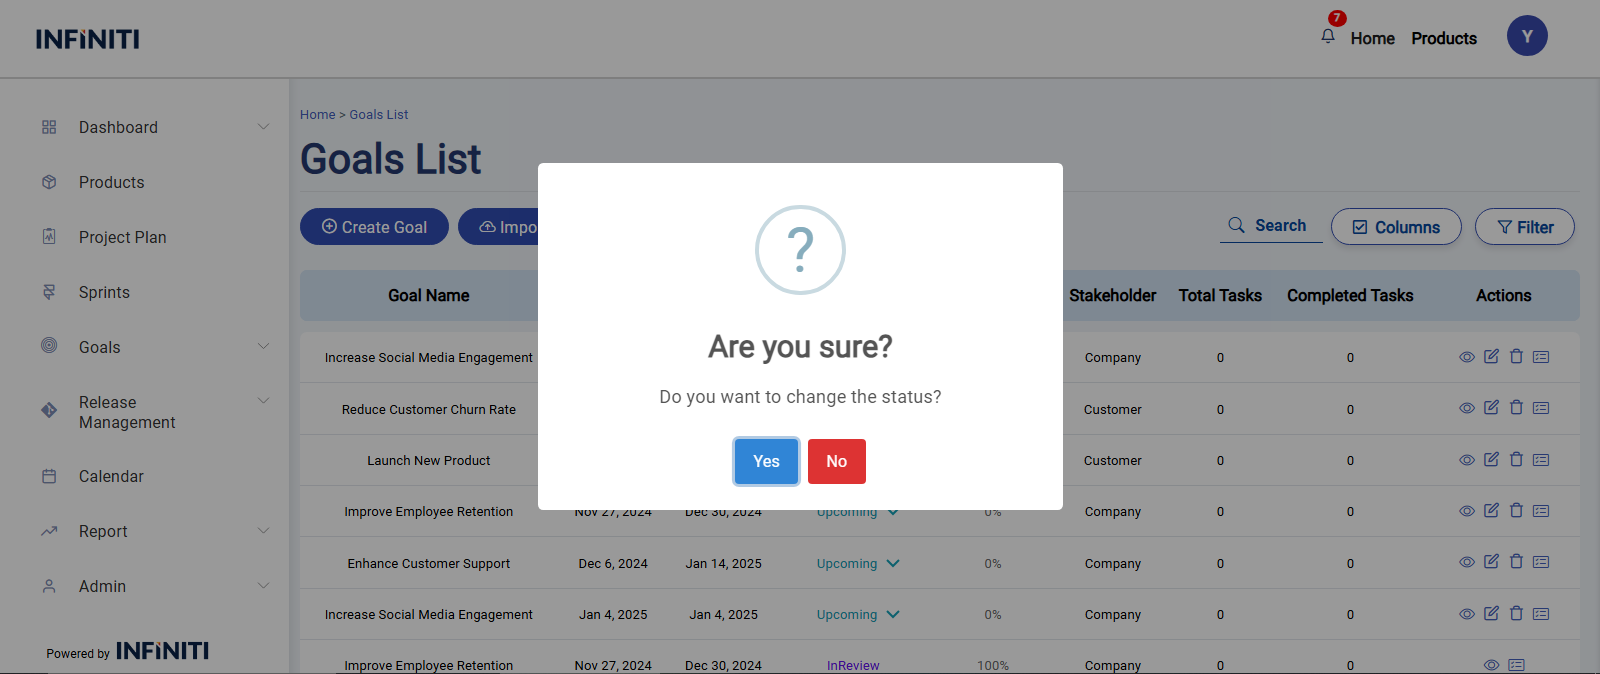This screenshot has height=674, width=1600.
Task: Open the user avatar Y menu
Action: point(1526,37)
